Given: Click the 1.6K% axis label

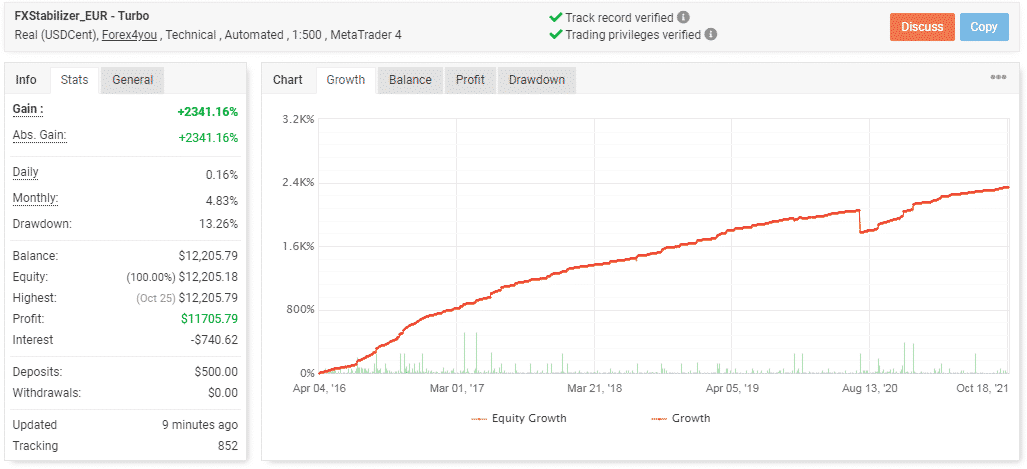Looking at the screenshot, I should [298, 246].
